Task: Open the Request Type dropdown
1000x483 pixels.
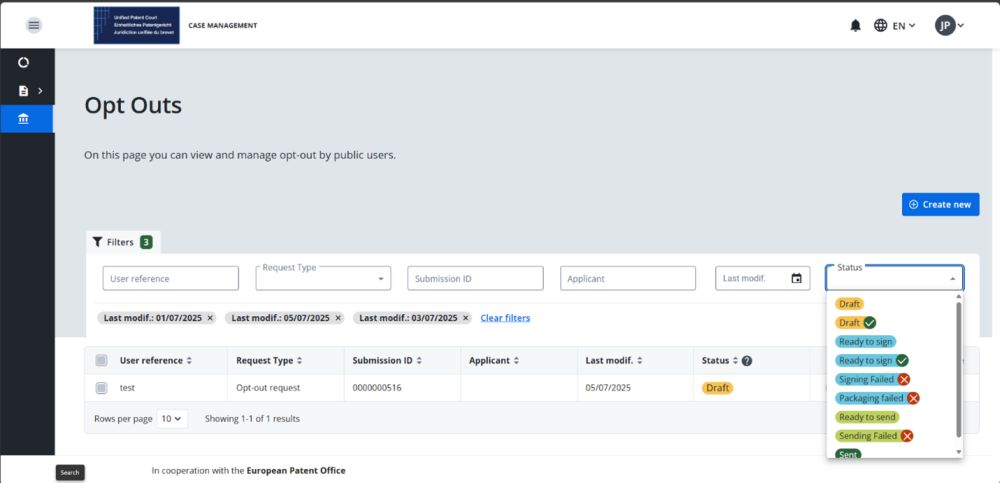Action: click(323, 278)
